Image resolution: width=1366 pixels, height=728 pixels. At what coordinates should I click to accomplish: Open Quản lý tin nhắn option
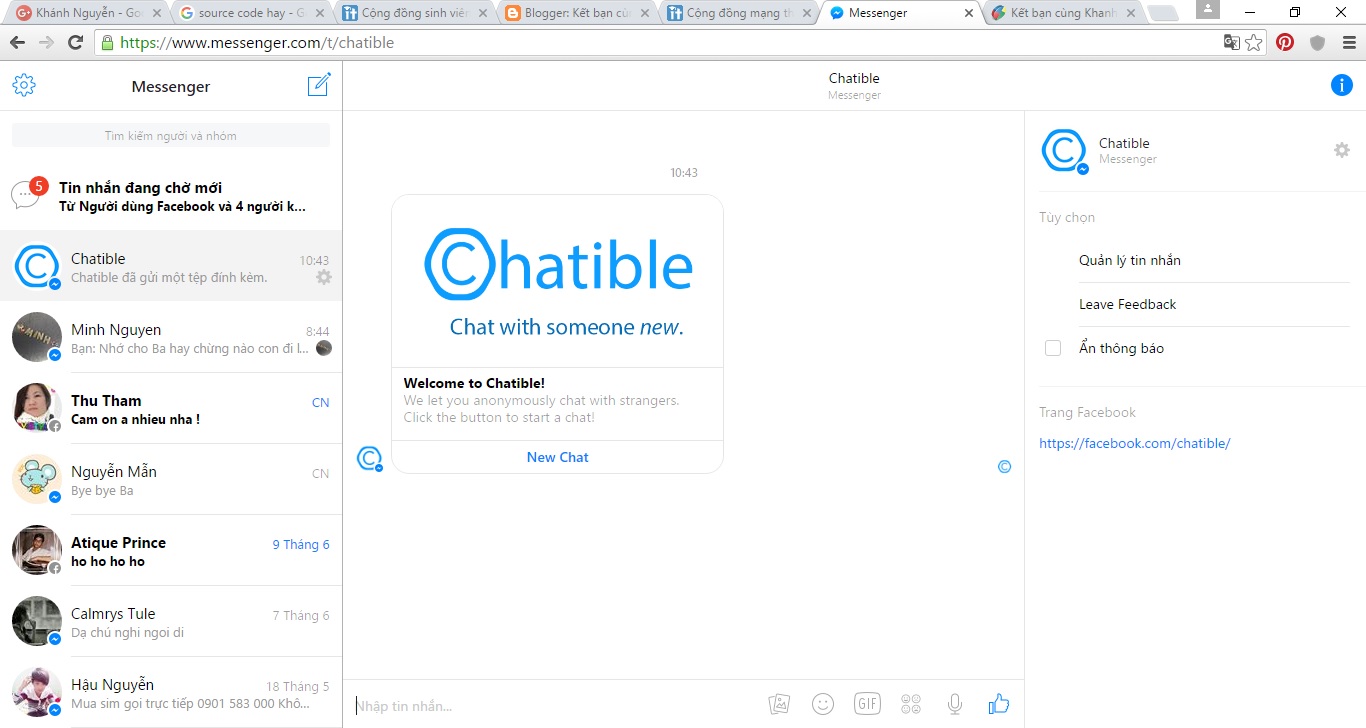1130,260
